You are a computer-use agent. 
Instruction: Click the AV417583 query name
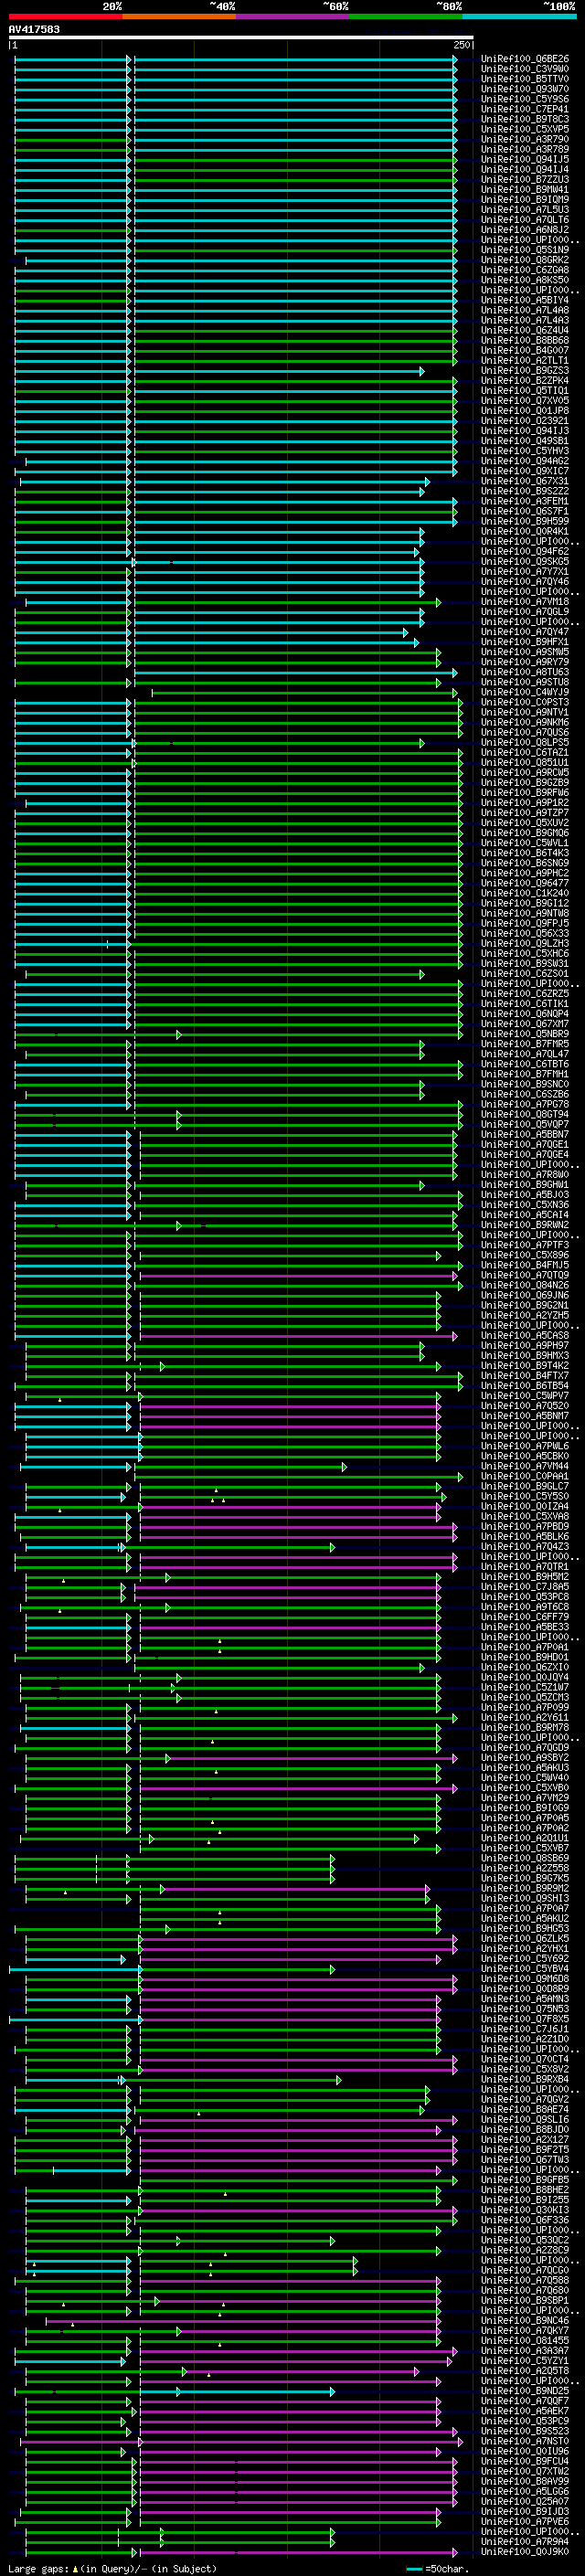[34, 29]
